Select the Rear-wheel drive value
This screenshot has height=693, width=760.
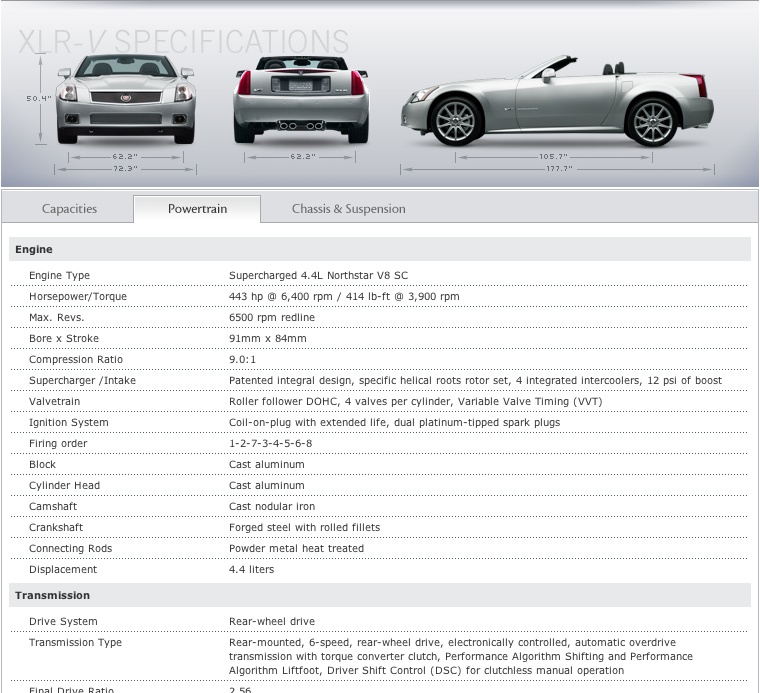pos(271,621)
